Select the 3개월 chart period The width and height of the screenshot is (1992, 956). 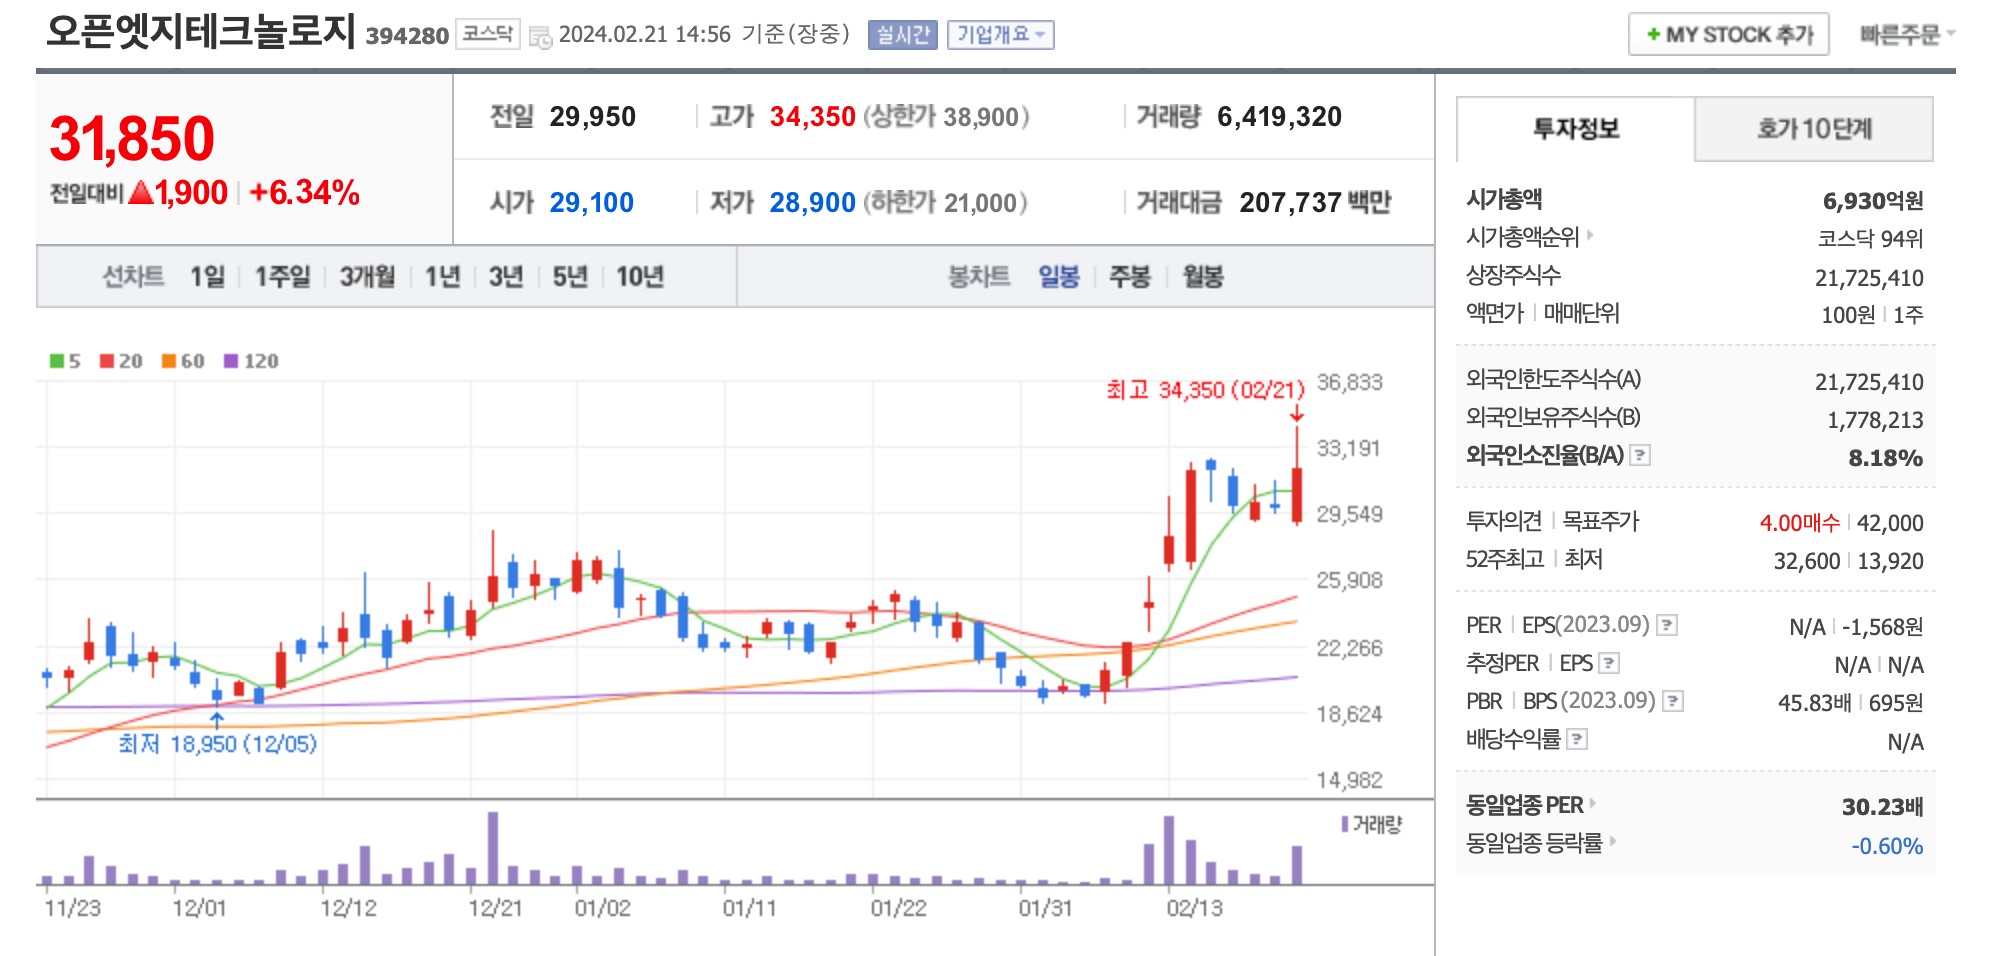pos(369,278)
